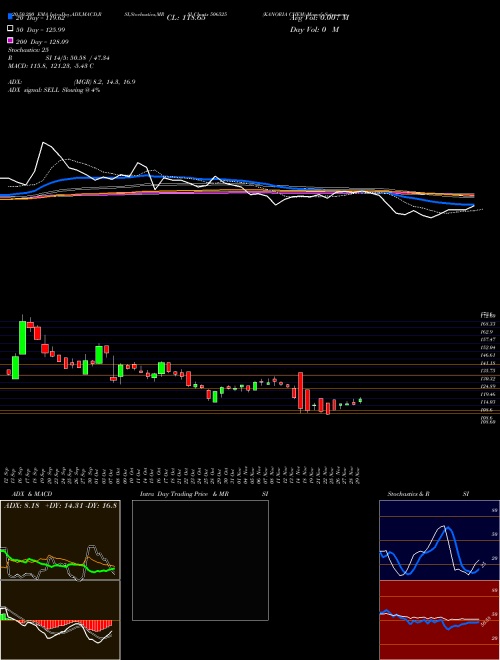
Task: Select the 'Stochastics: 23' readout
Action: click(29, 50)
